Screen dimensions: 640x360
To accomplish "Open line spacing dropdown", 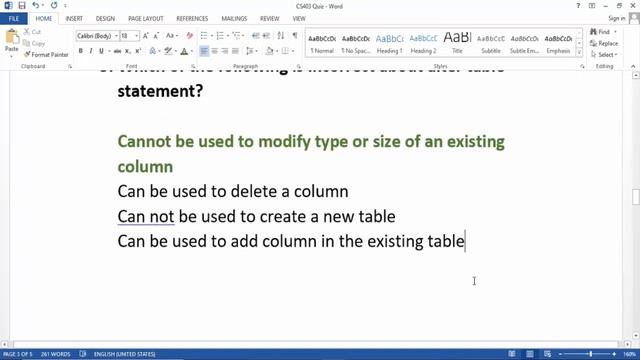I will click(x=251, y=51).
